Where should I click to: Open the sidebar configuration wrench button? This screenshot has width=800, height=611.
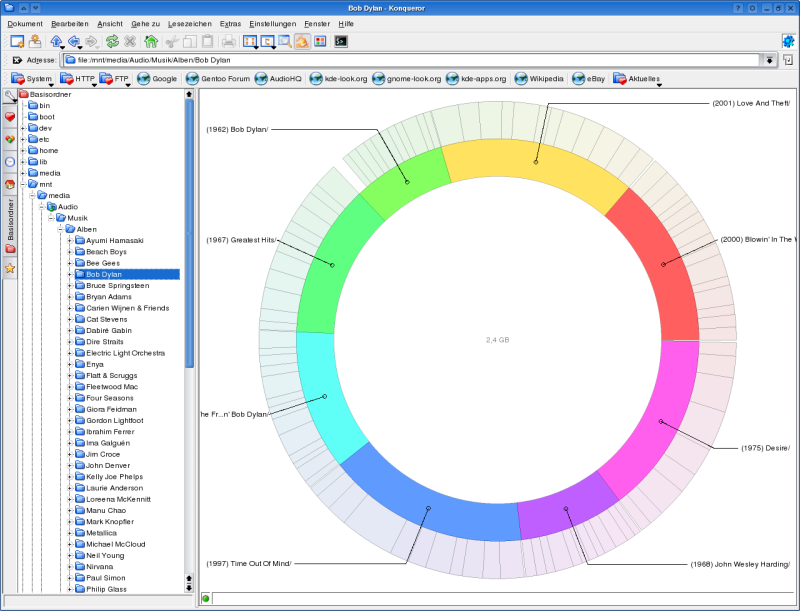click(x=10, y=95)
